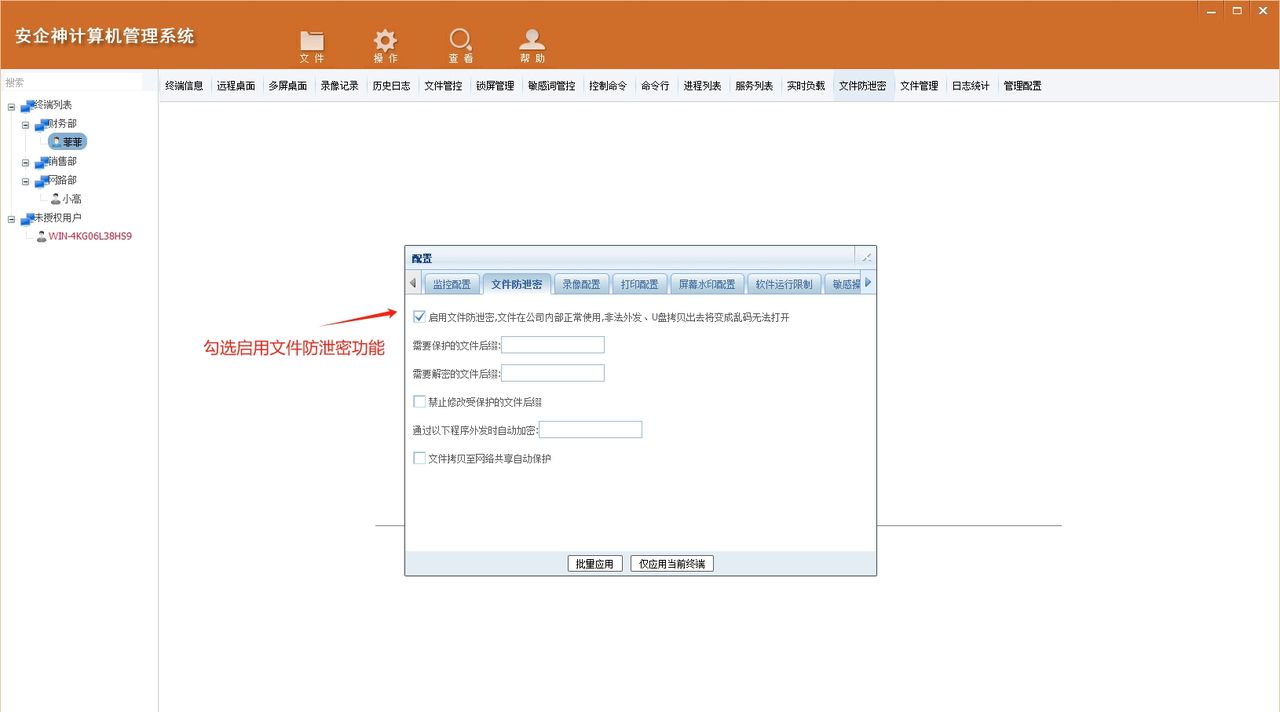The height and width of the screenshot is (712, 1280).
Task: Open the 录像记录 main tab
Action: click(340, 86)
